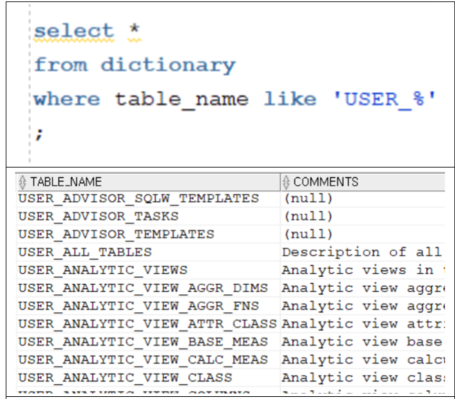
Task: Select the USER_ANALYTIC_VIEW_AGGR_DIMS cell
Action: (x=148, y=288)
